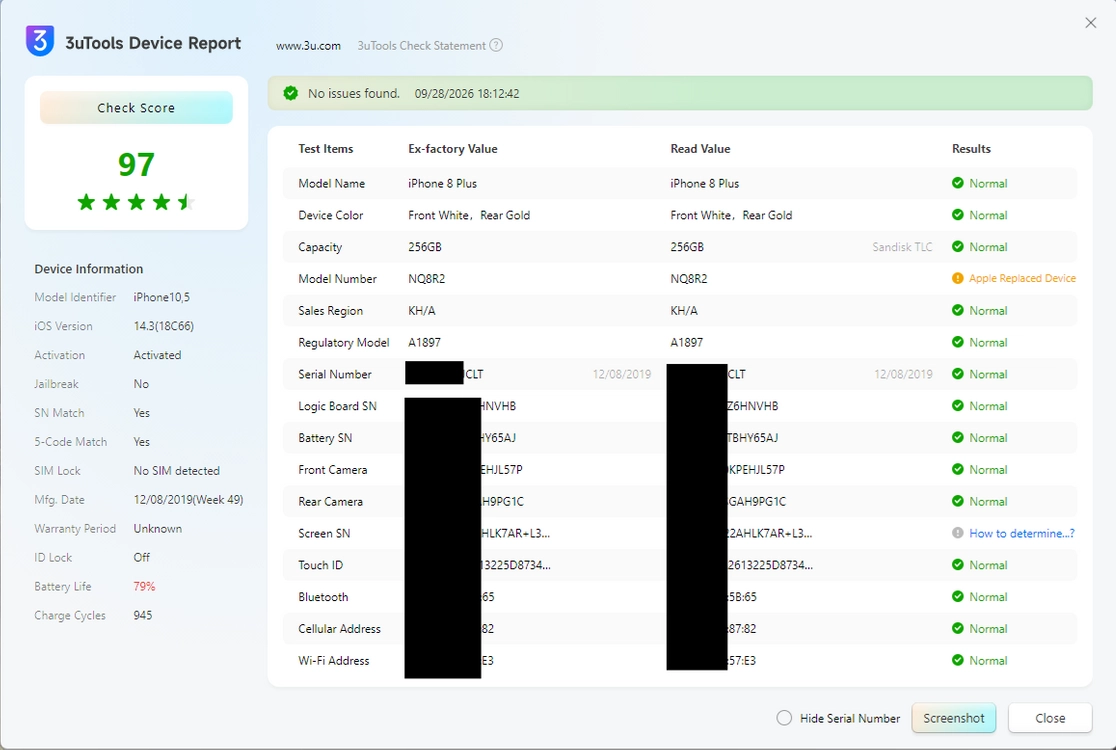Viewport: 1116px width, 750px height.
Task: Click the Read Value Regulatory Model A1897
Action: pyautogui.click(x=686, y=342)
